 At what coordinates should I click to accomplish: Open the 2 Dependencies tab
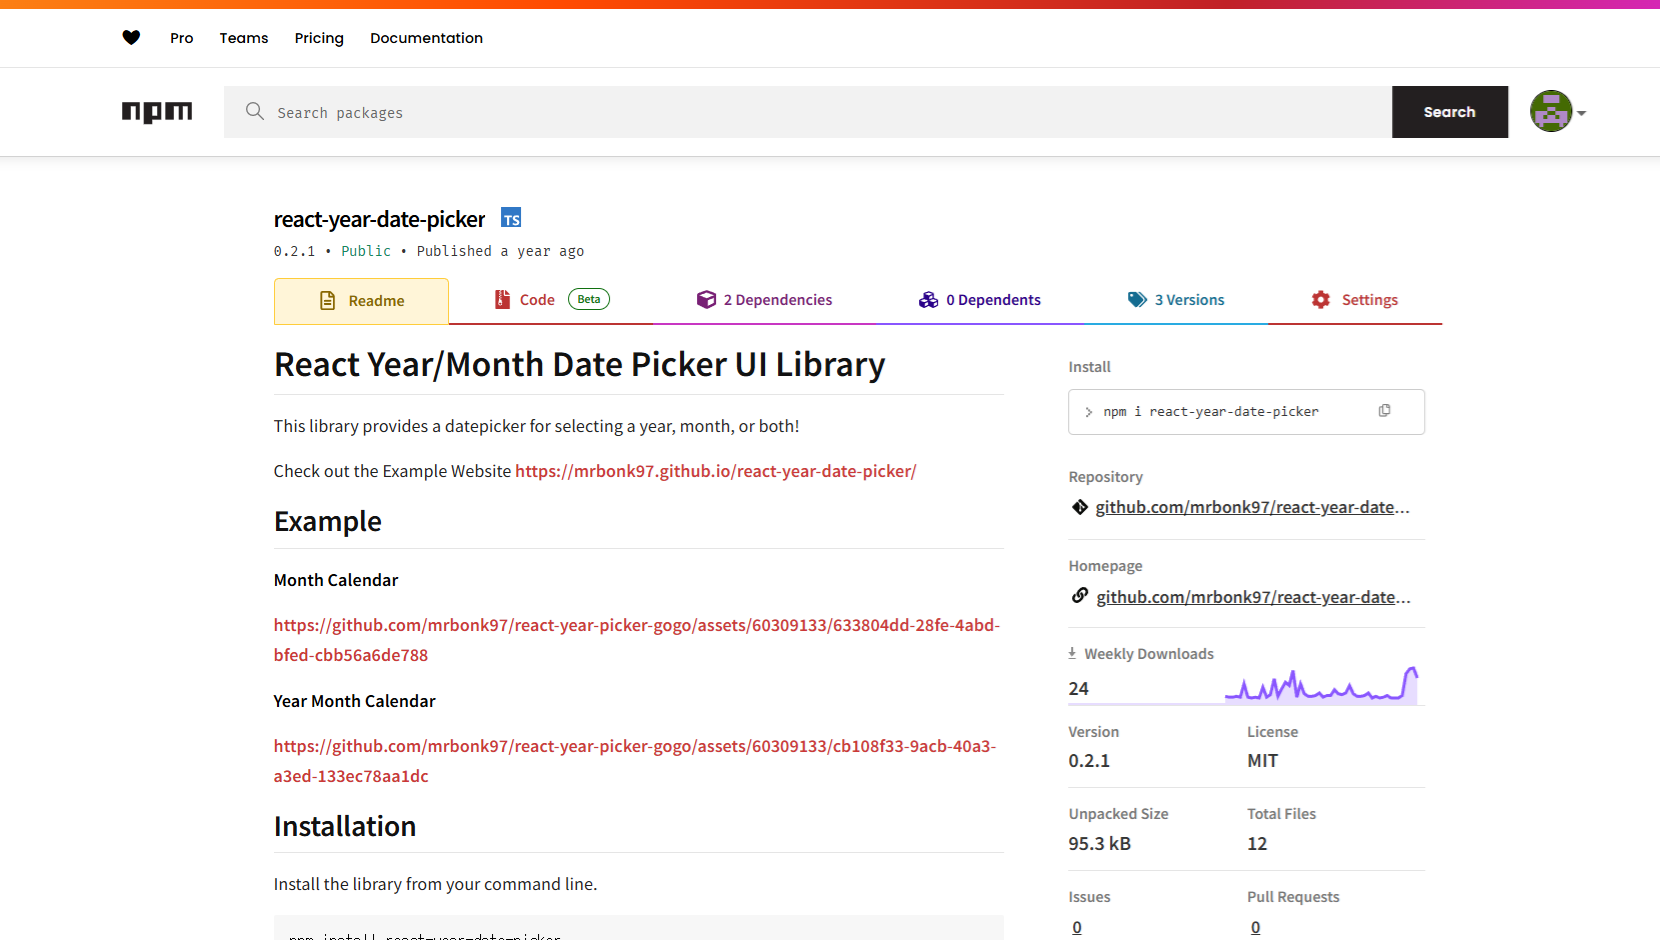tap(765, 300)
